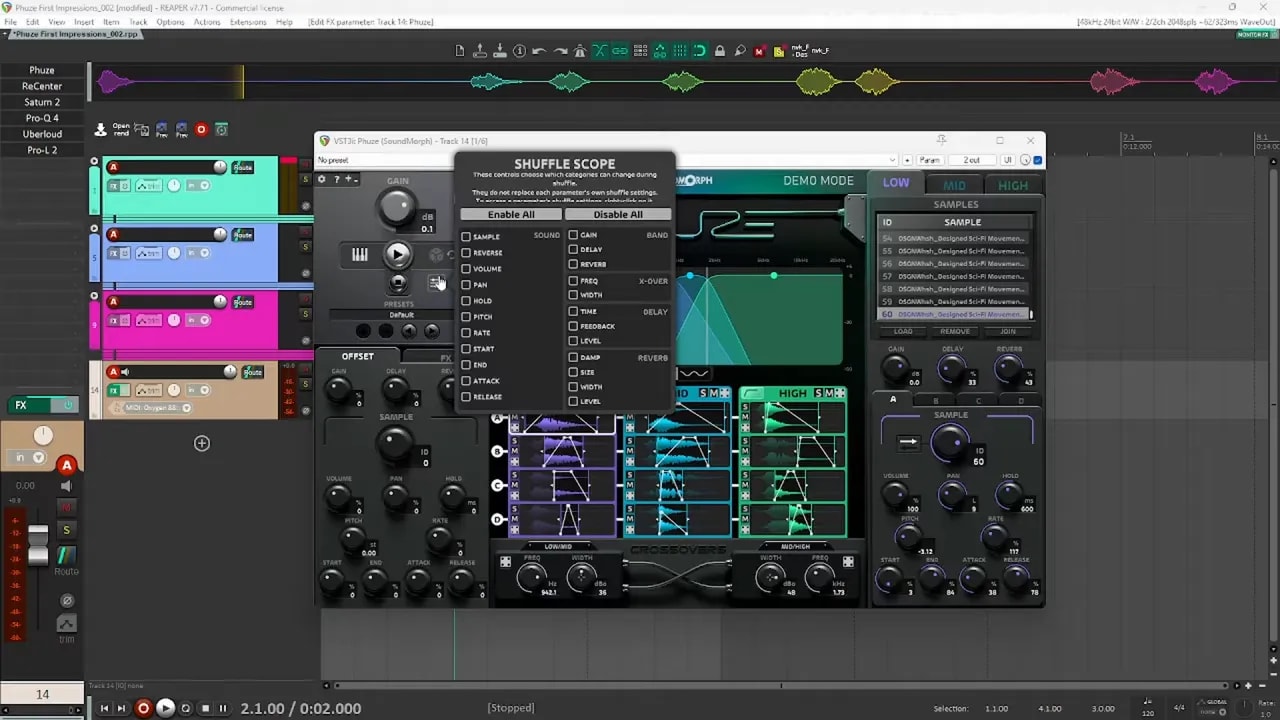Viewport: 1280px width, 720px height.
Task: Click the JOIN samples button
Action: click(x=1007, y=331)
